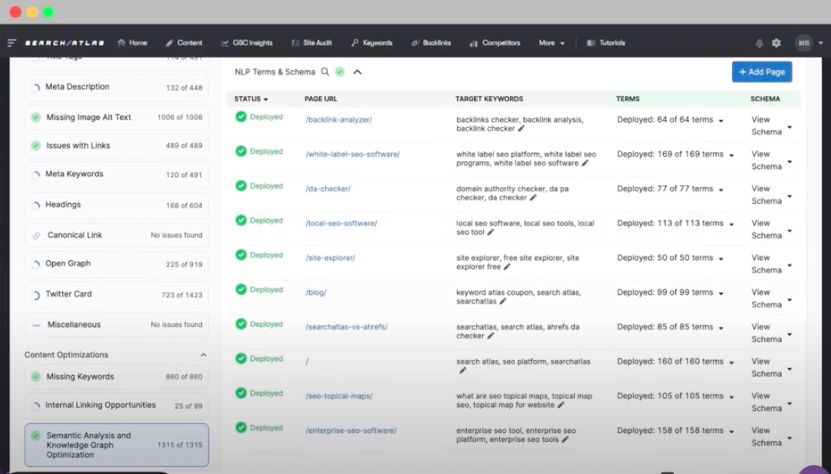Click the Search Atlas logo

[65, 43]
